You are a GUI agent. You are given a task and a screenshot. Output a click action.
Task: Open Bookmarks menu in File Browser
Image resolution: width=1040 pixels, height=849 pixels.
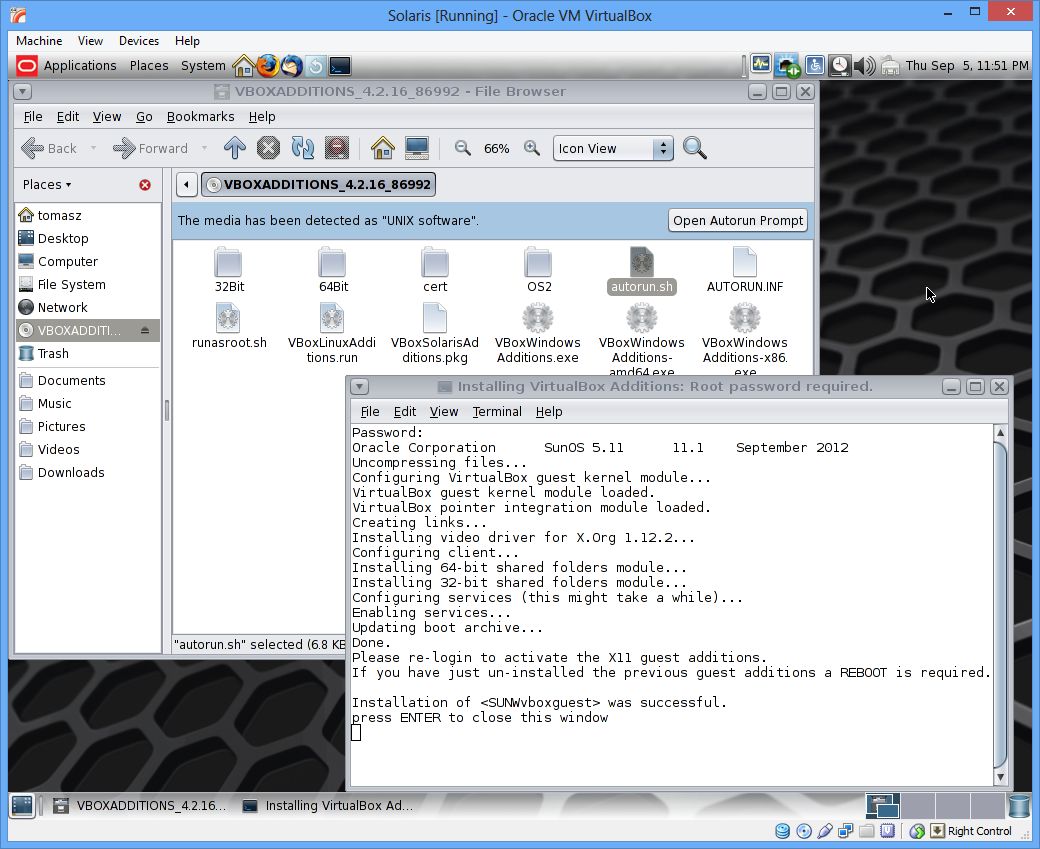click(x=200, y=117)
